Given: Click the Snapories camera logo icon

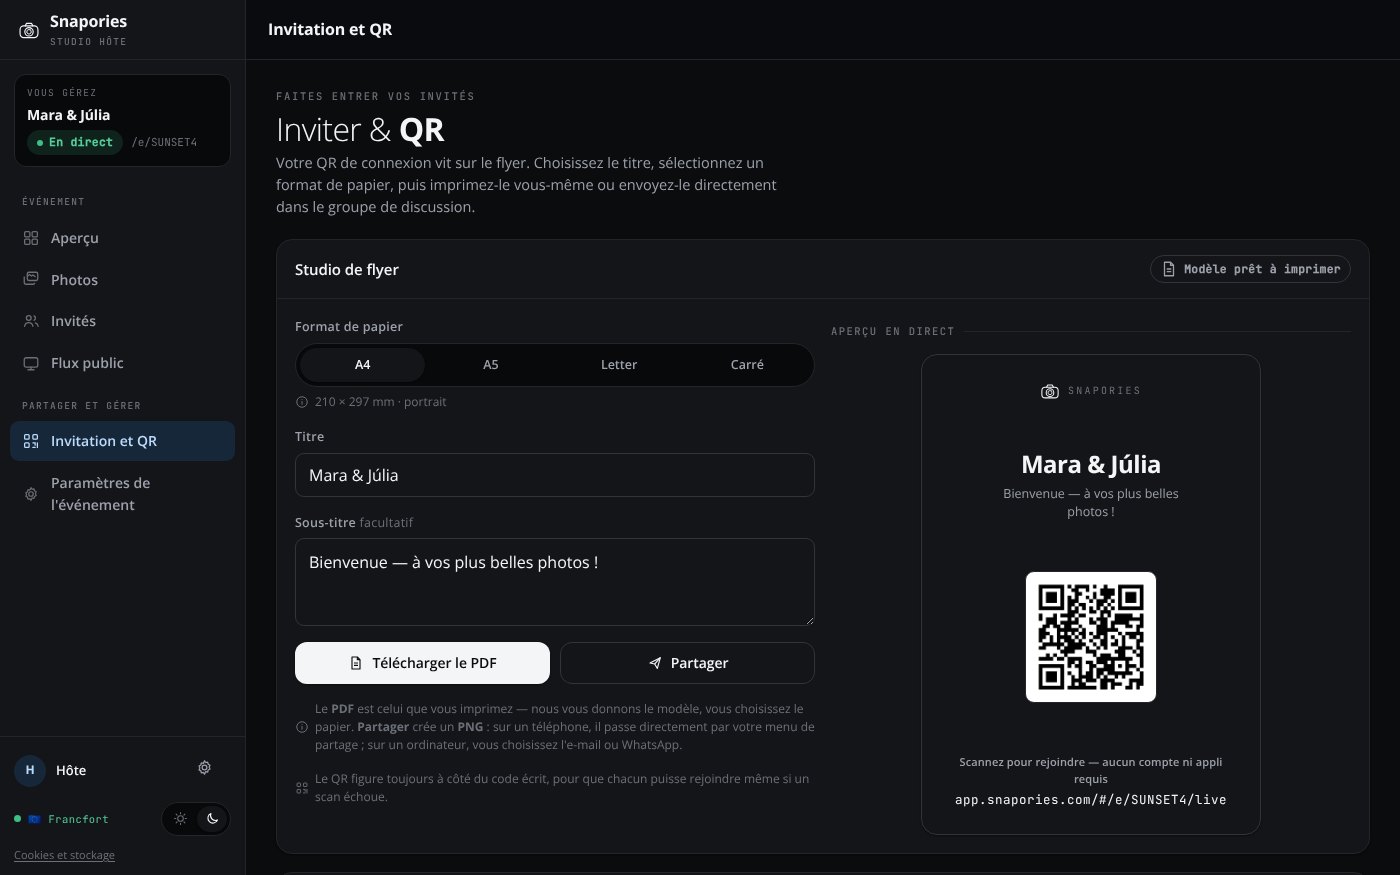Looking at the screenshot, I should pyautogui.click(x=29, y=30).
